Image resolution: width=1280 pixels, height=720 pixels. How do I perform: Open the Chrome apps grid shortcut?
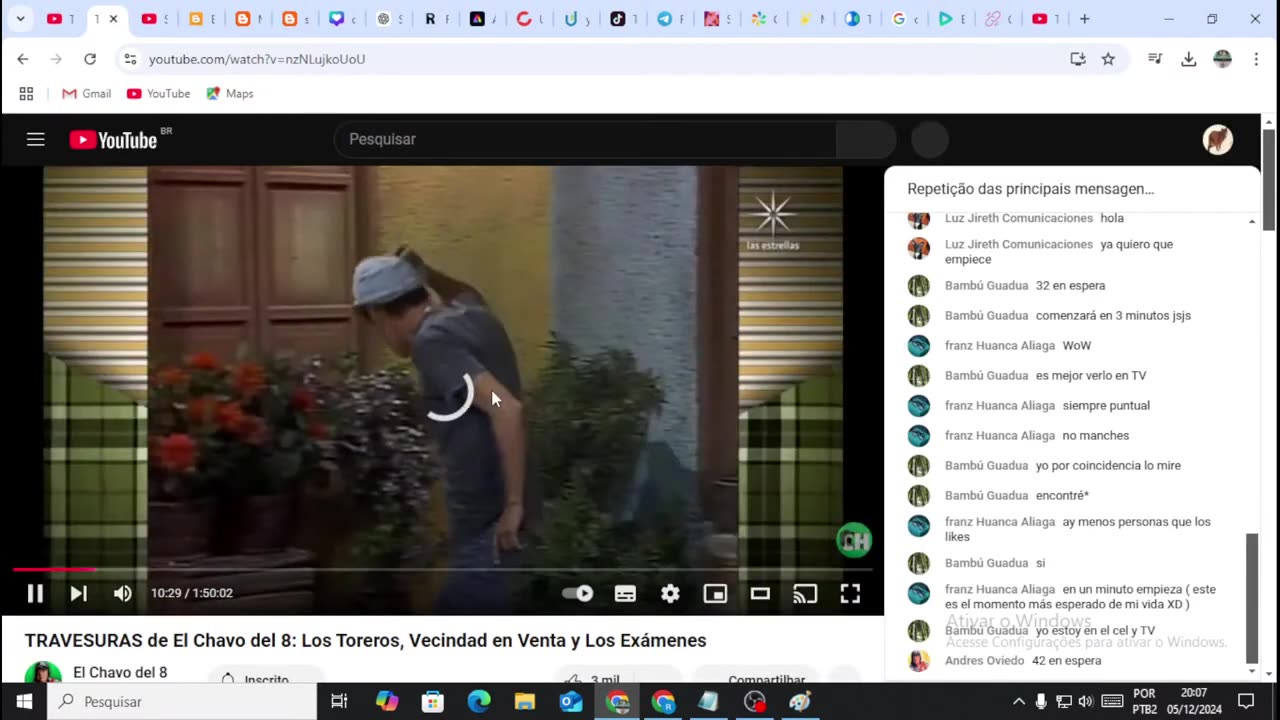tap(26, 93)
